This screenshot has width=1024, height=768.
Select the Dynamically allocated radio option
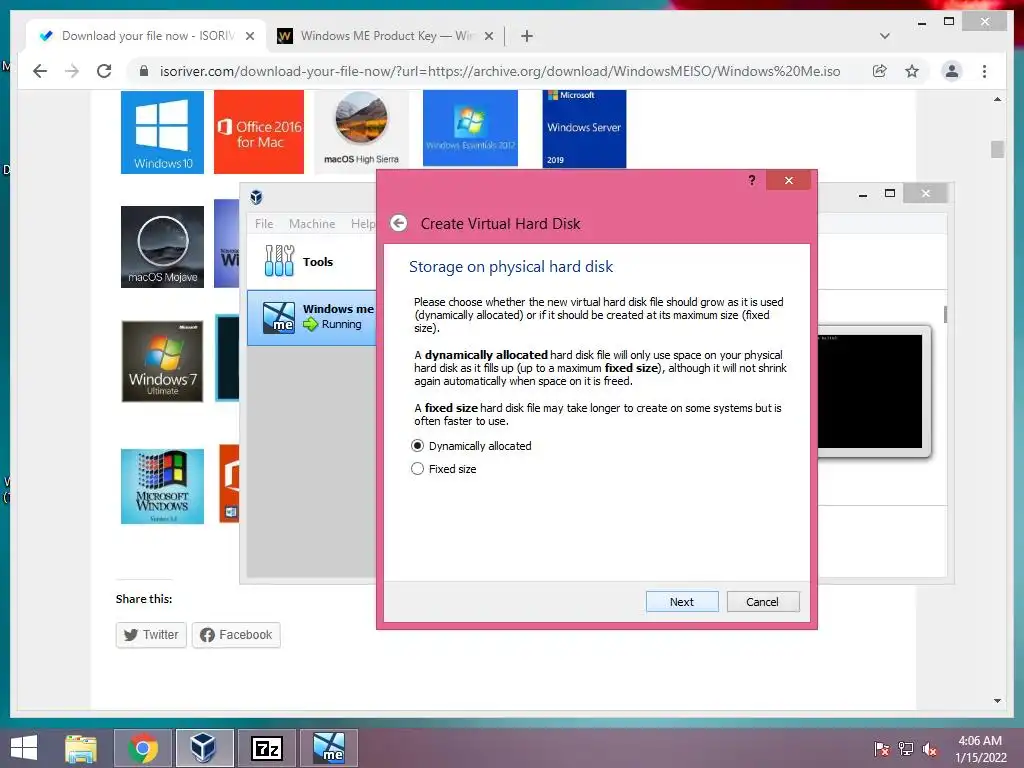point(471,446)
